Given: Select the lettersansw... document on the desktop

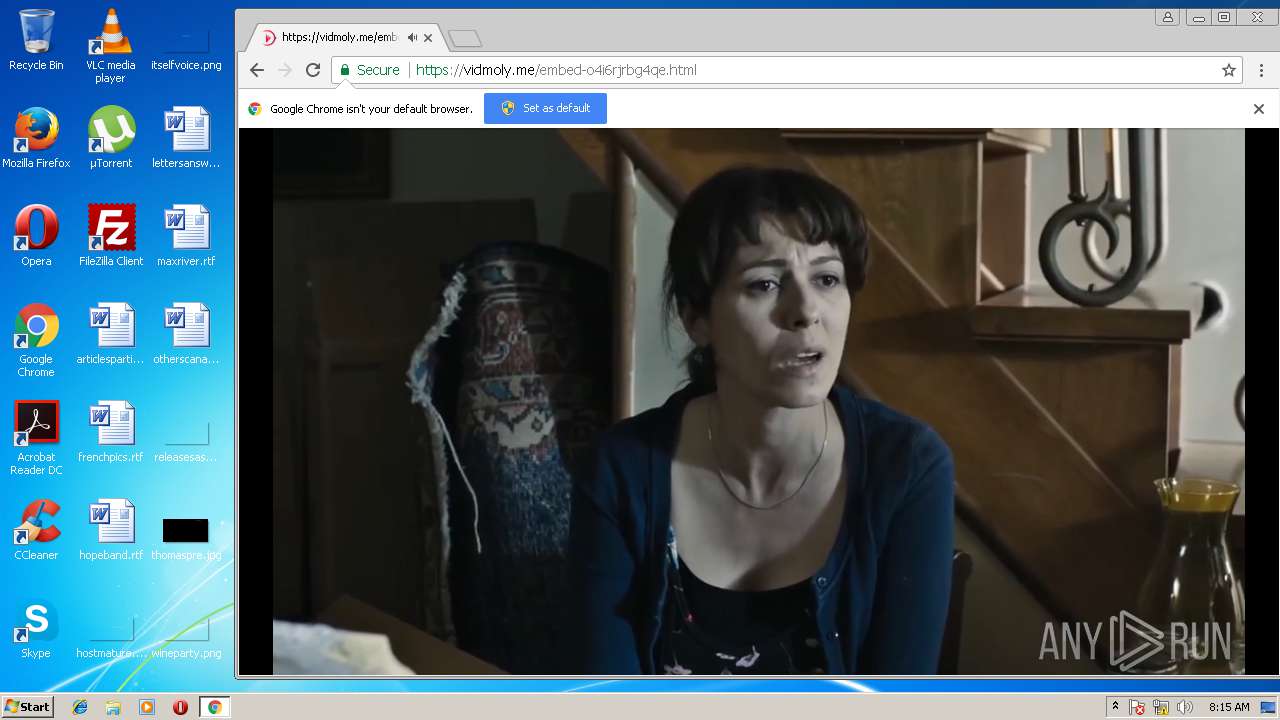Looking at the screenshot, I should pyautogui.click(x=186, y=138).
